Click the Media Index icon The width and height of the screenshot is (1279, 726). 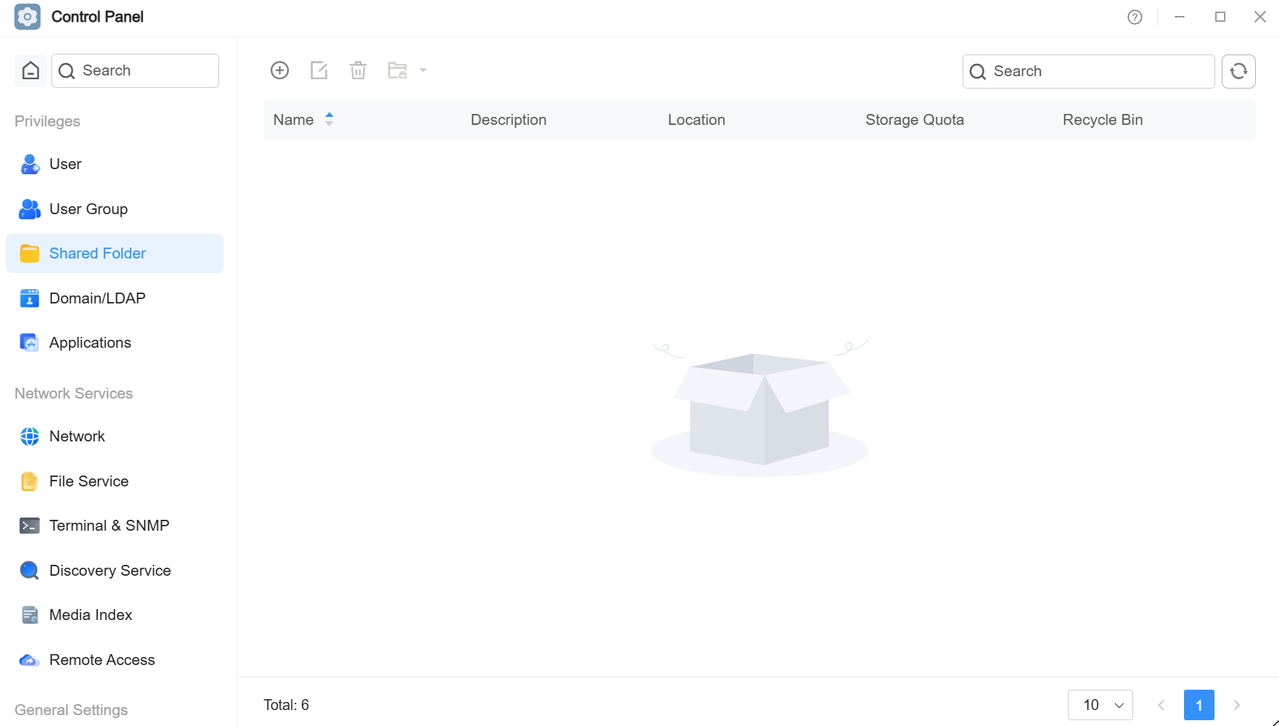point(29,615)
